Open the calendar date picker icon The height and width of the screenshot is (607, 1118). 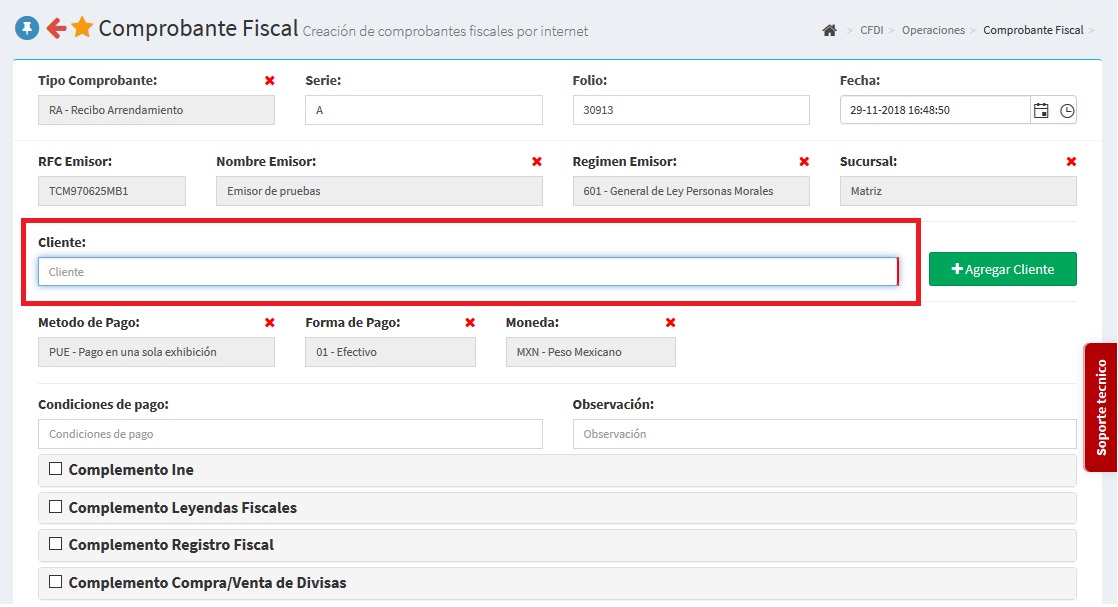1041,110
